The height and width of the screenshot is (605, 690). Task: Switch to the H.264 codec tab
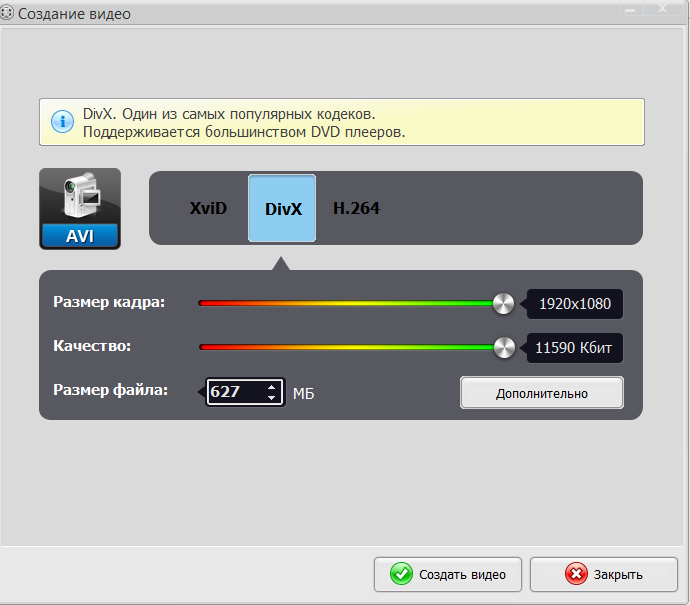point(356,209)
